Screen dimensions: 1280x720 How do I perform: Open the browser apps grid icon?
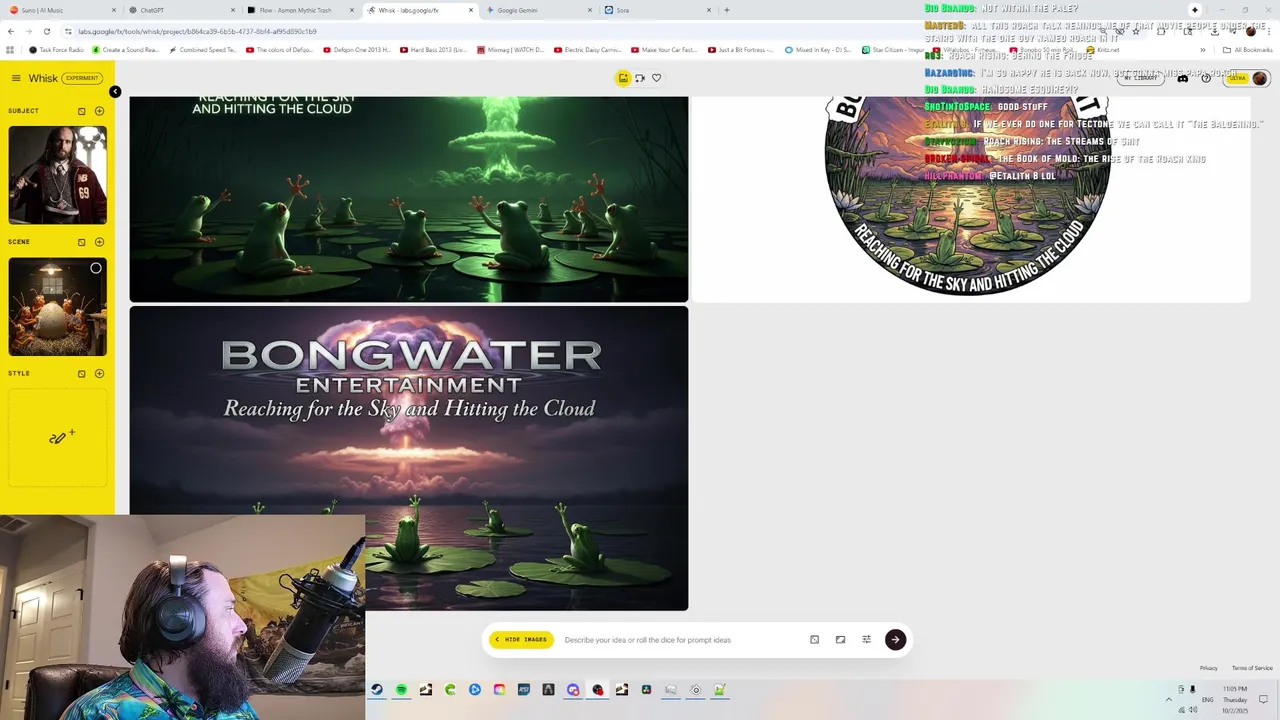point(10,50)
